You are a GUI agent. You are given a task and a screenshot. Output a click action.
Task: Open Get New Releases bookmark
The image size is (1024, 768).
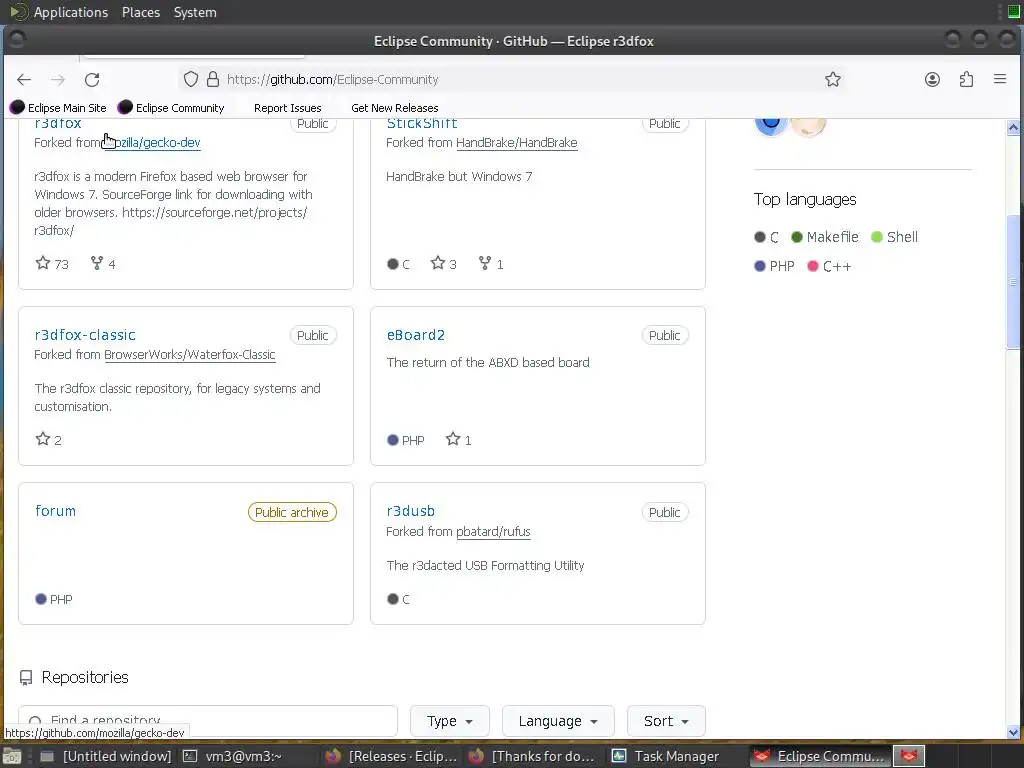[x=394, y=108]
